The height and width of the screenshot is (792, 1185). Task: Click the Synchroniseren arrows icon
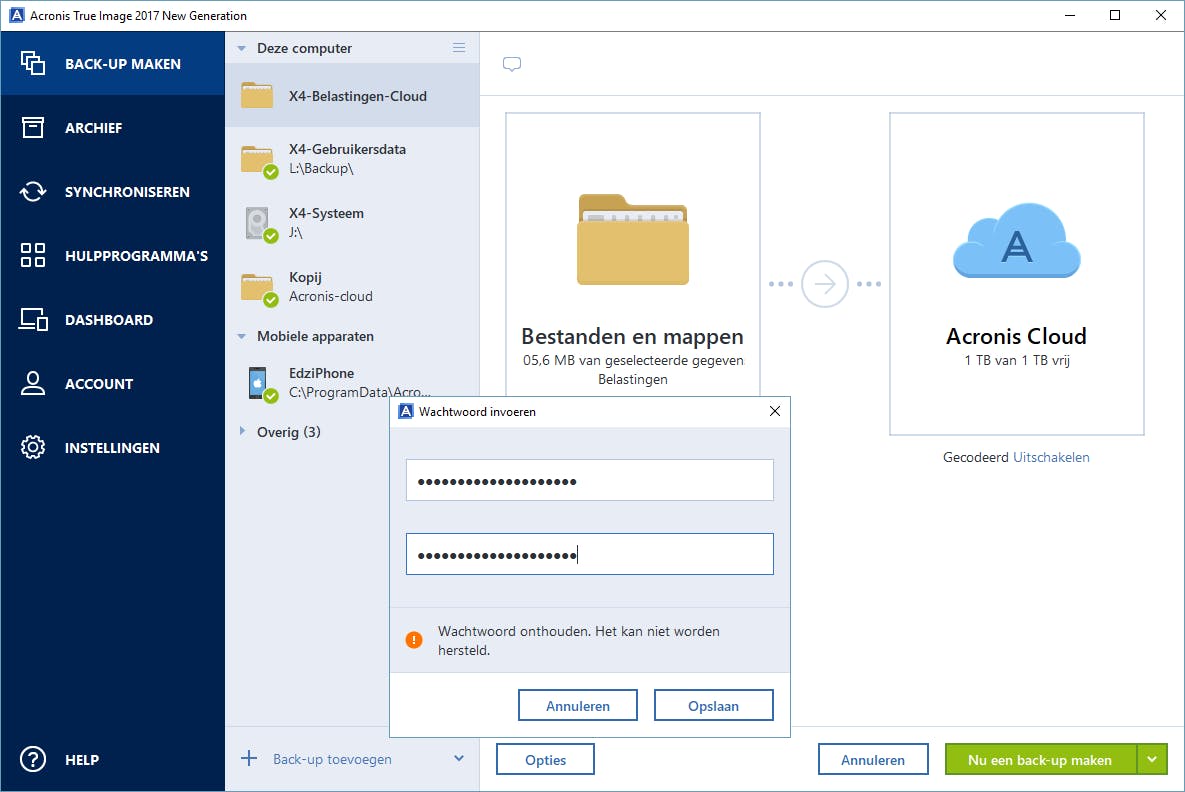pos(32,191)
